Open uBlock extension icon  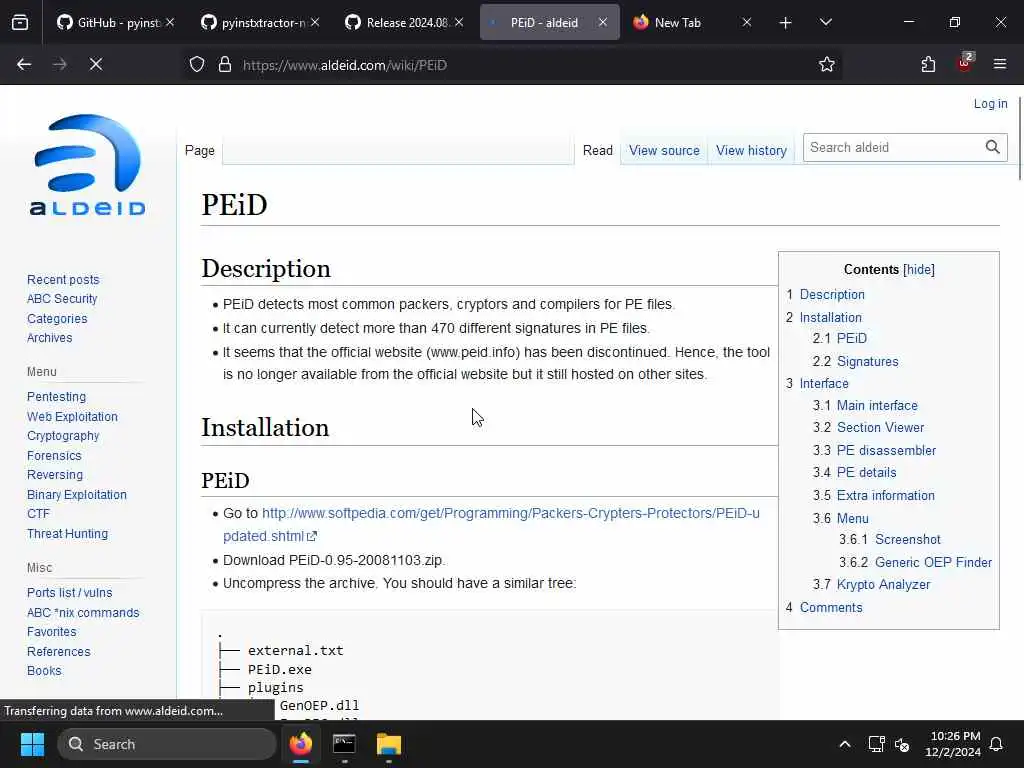[x=965, y=63]
